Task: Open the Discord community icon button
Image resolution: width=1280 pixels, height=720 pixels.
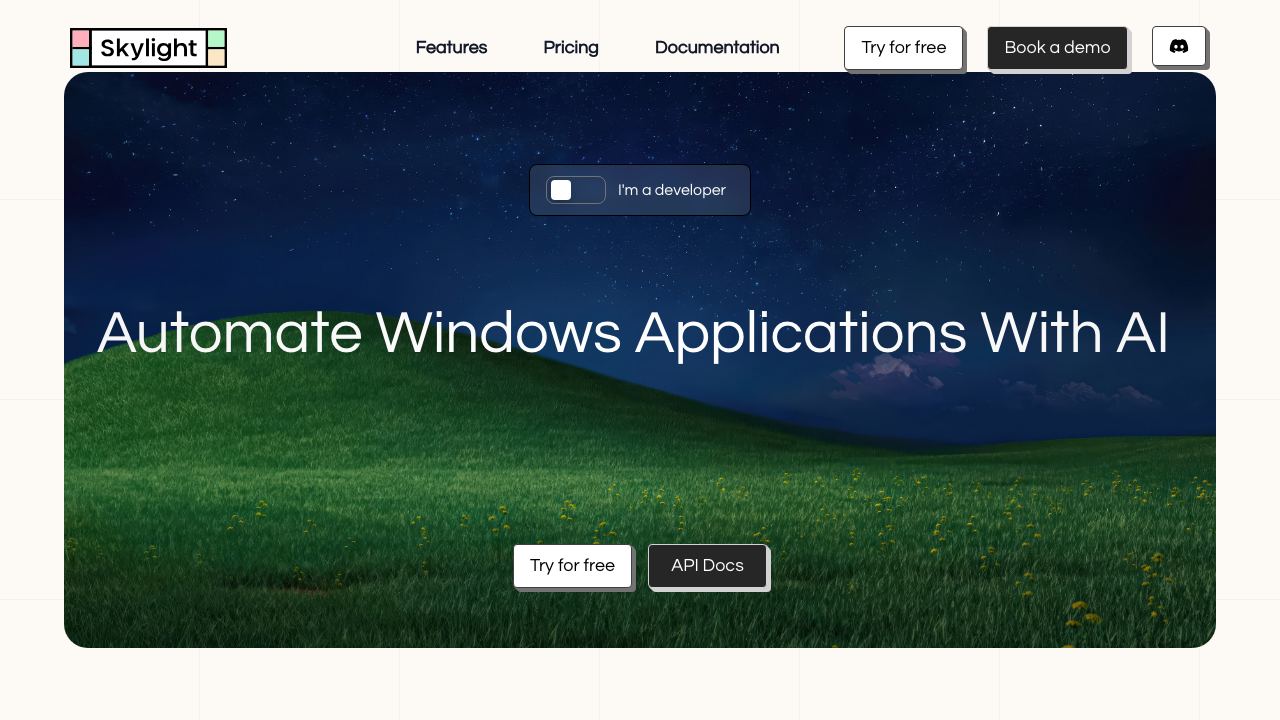Action: (x=1179, y=46)
